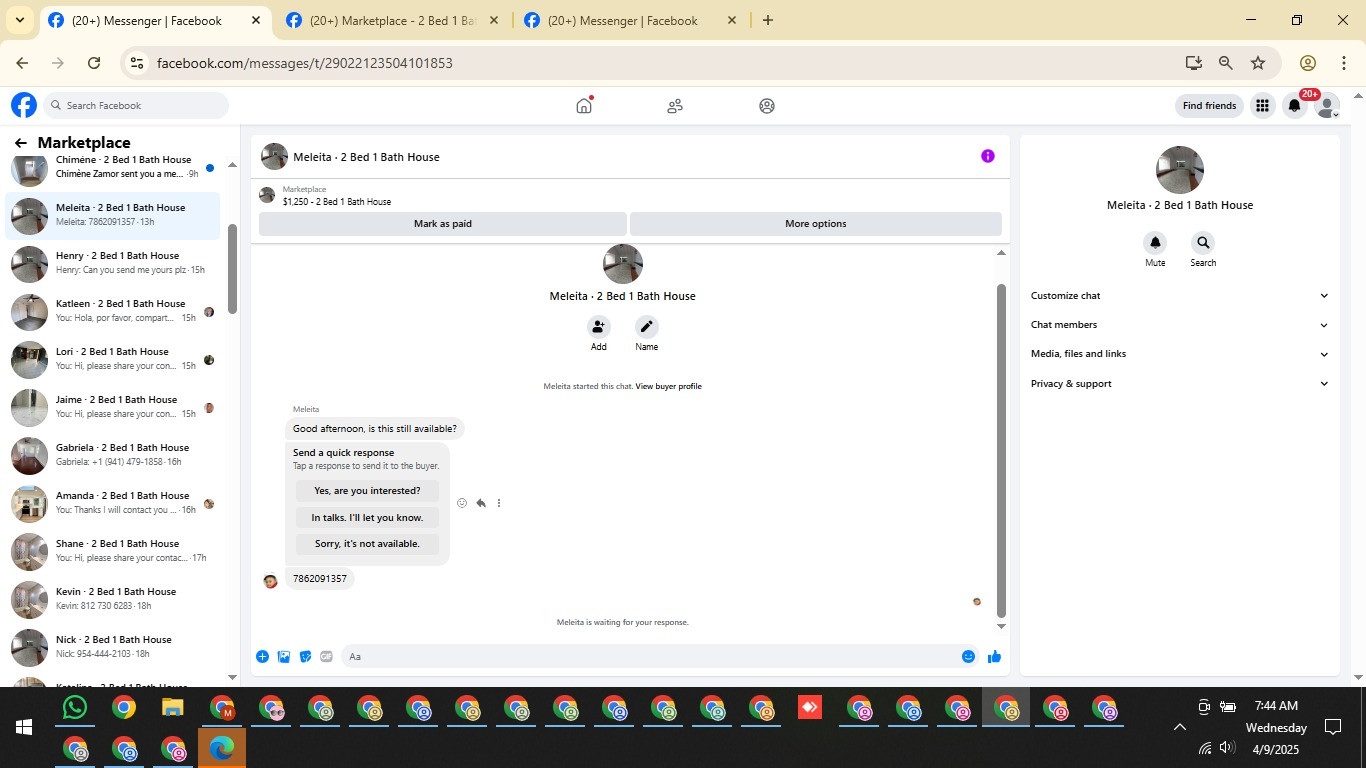This screenshot has height=768, width=1366.
Task: Click the Find friends button
Action: pos(1209,105)
